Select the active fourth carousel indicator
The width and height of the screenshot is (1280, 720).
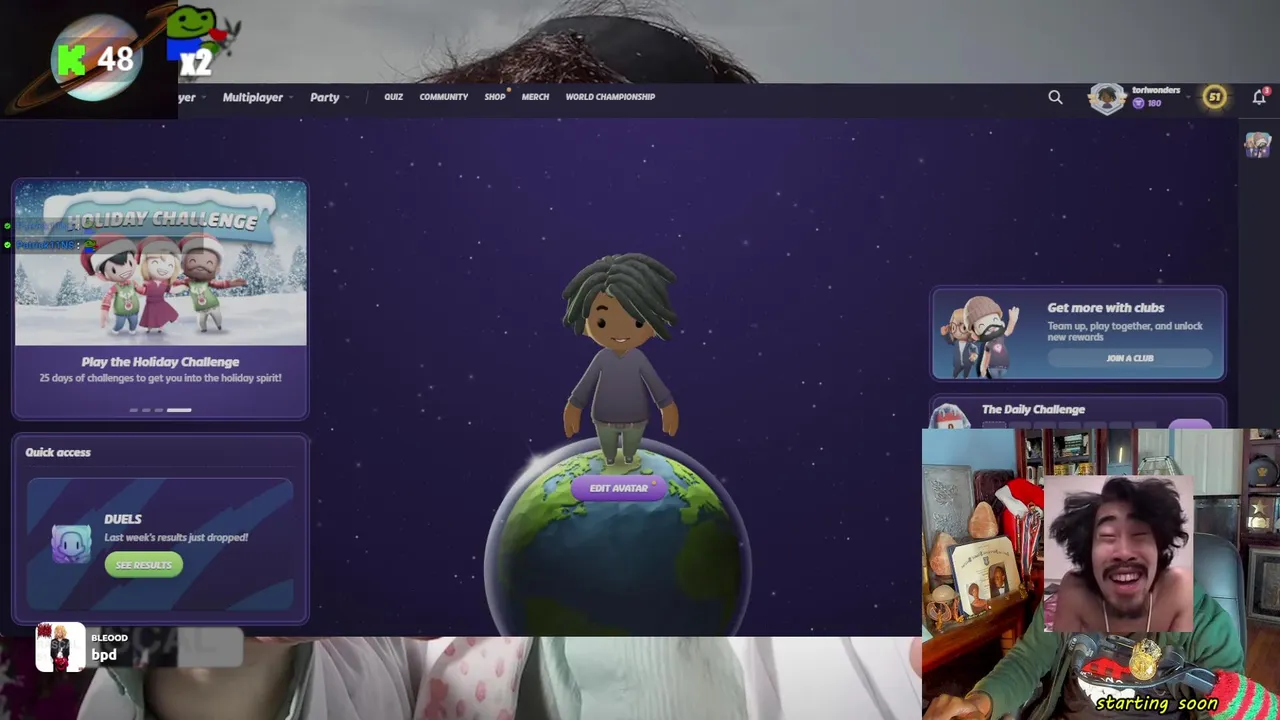coord(178,410)
